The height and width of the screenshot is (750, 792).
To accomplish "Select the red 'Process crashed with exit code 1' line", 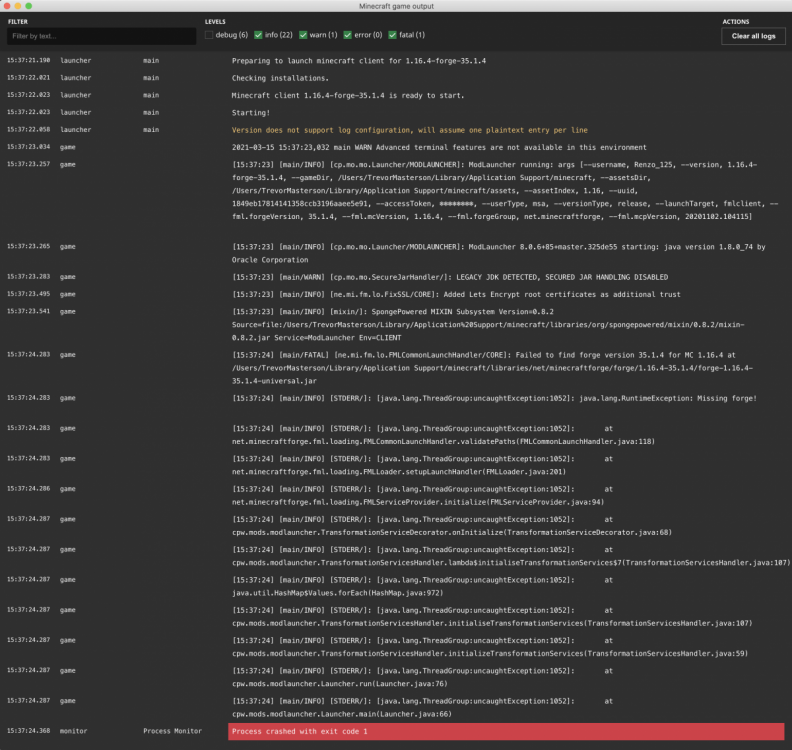I will [x=506, y=731].
